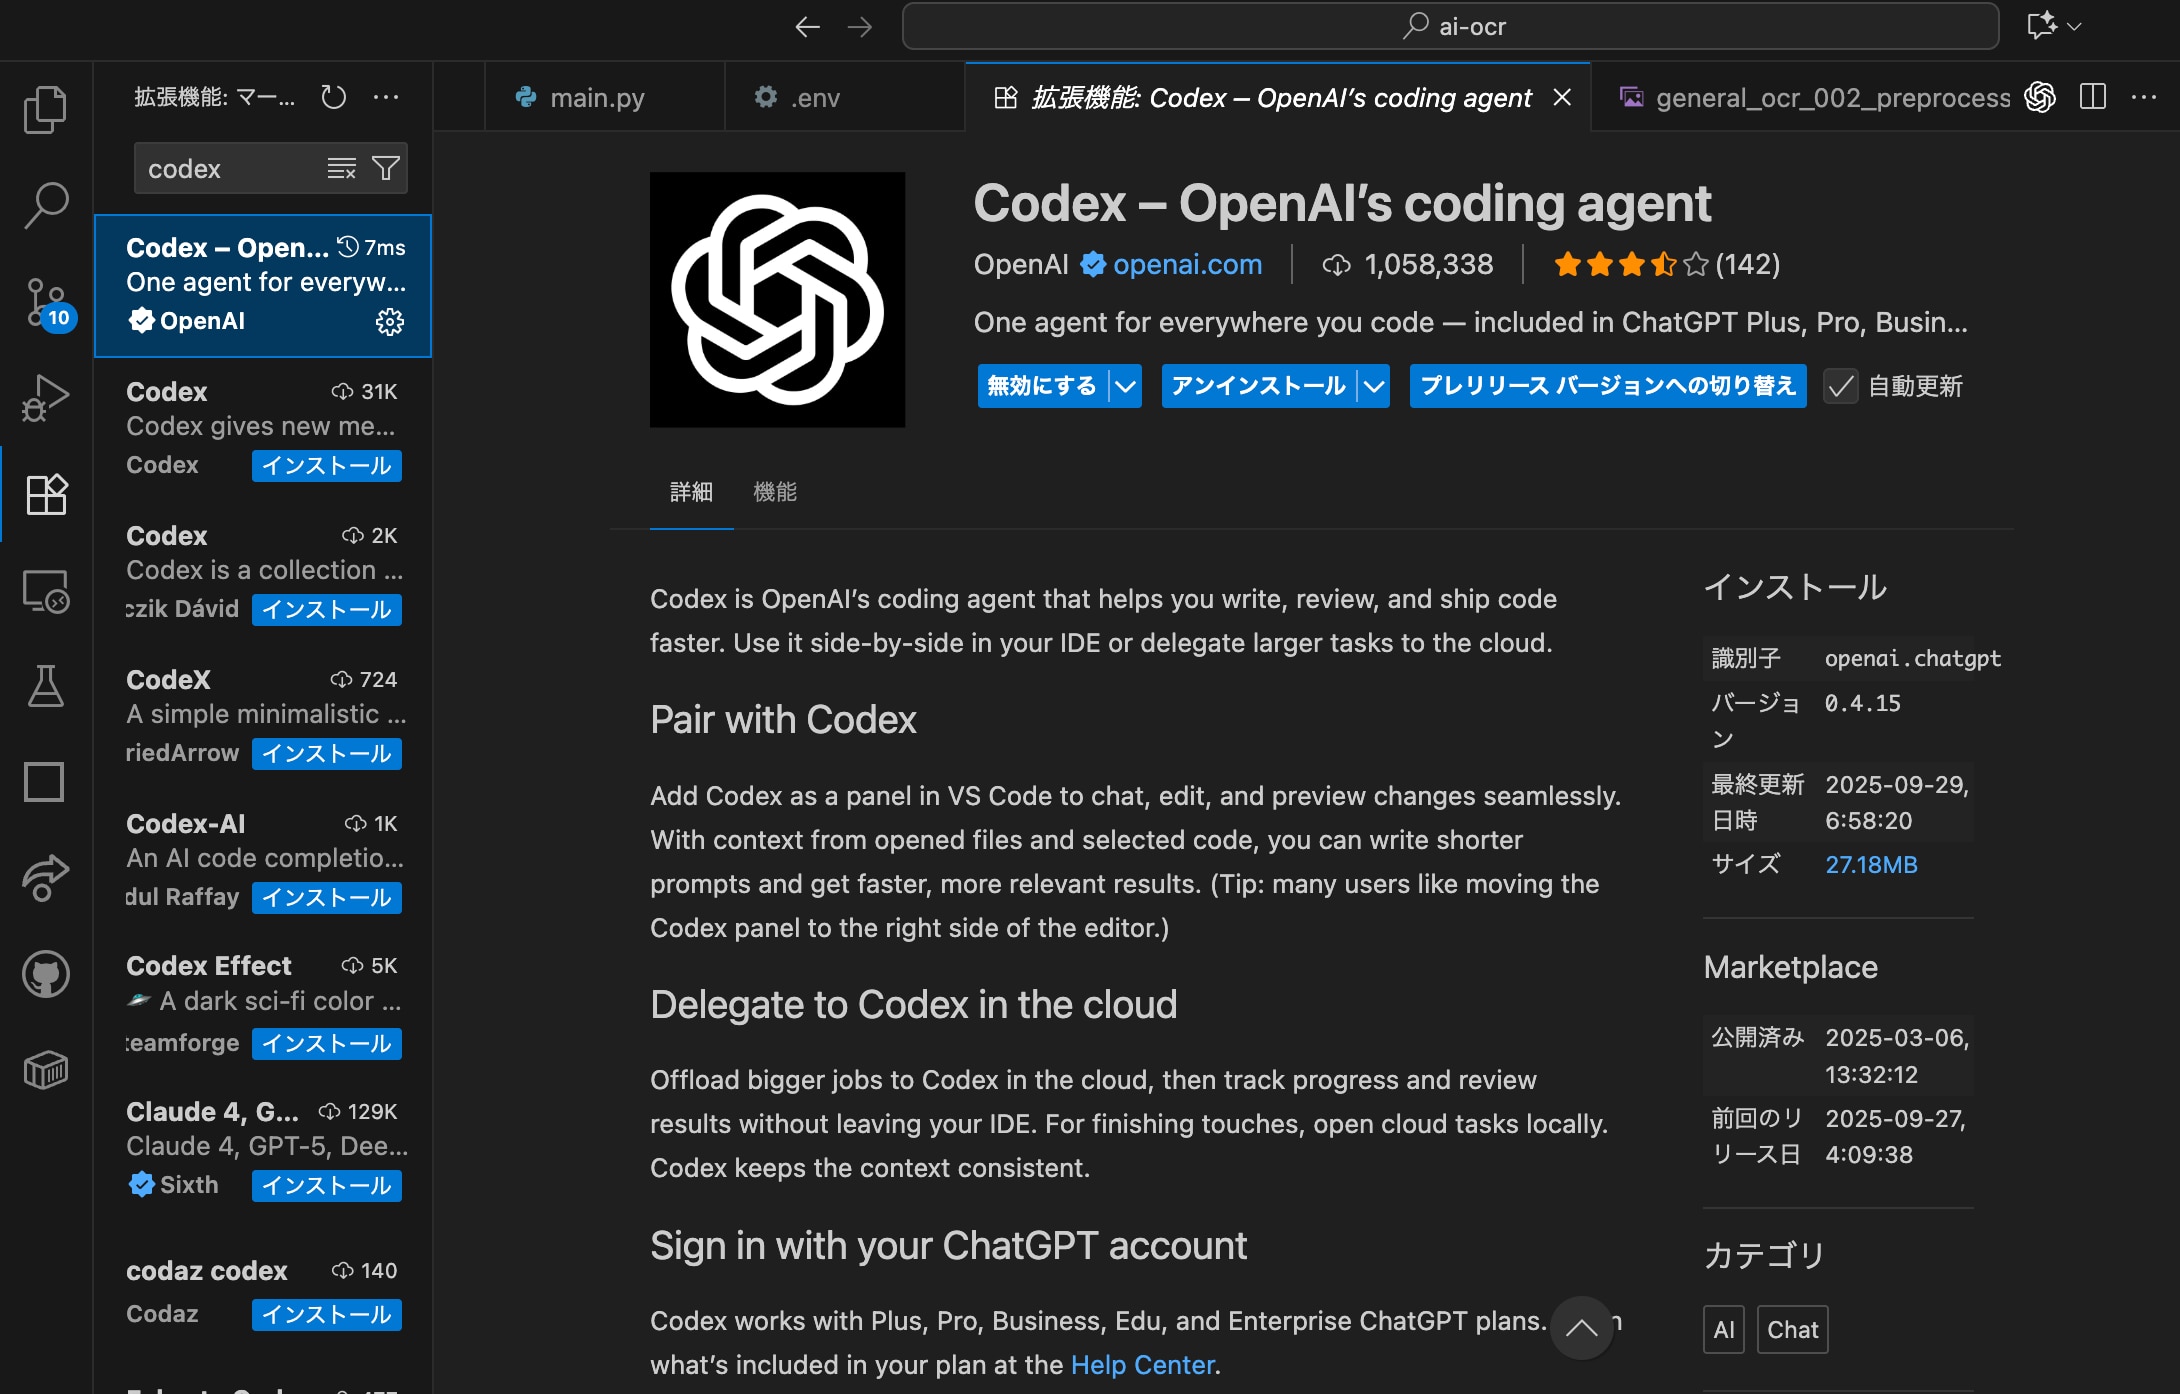Toggle split editor layout button
The width and height of the screenshot is (2180, 1394).
(2093, 97)
